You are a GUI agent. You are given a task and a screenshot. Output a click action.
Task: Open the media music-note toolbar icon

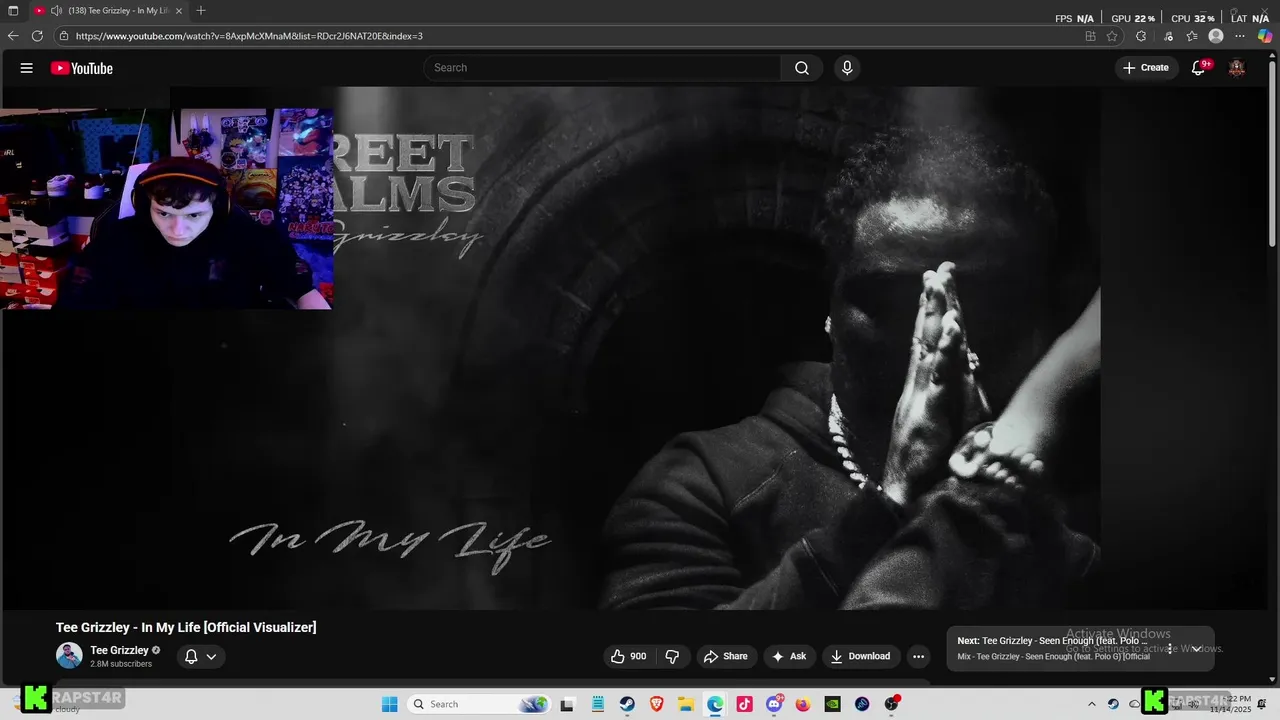point(1168,36)
